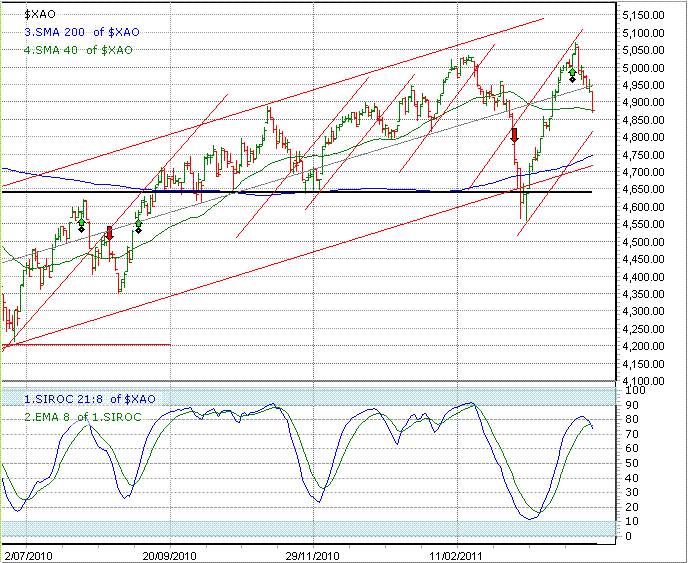
Task: Click the 4,500.00 price axis label
Action: pos(643,242)
